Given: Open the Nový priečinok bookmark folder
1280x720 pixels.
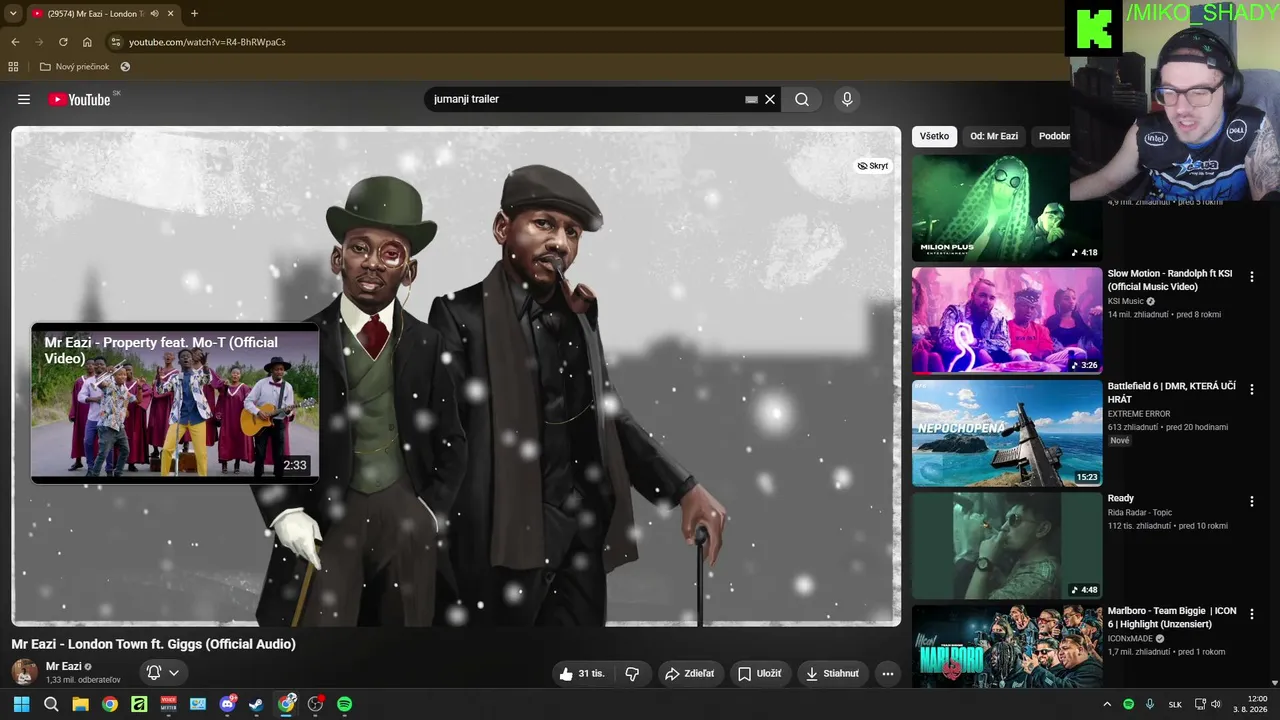Looking at the screenshot, I should [x=74, y=67].
